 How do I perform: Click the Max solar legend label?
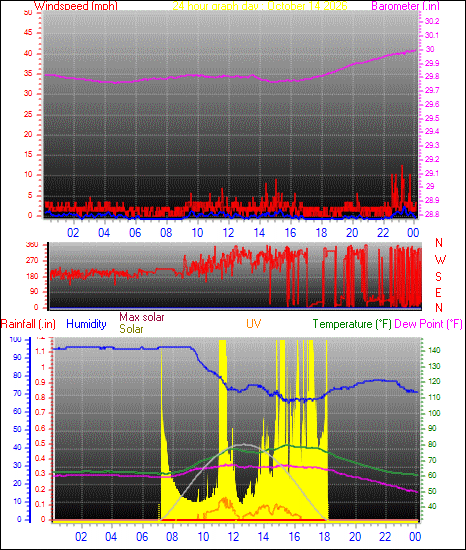click(x=142, y=317)
